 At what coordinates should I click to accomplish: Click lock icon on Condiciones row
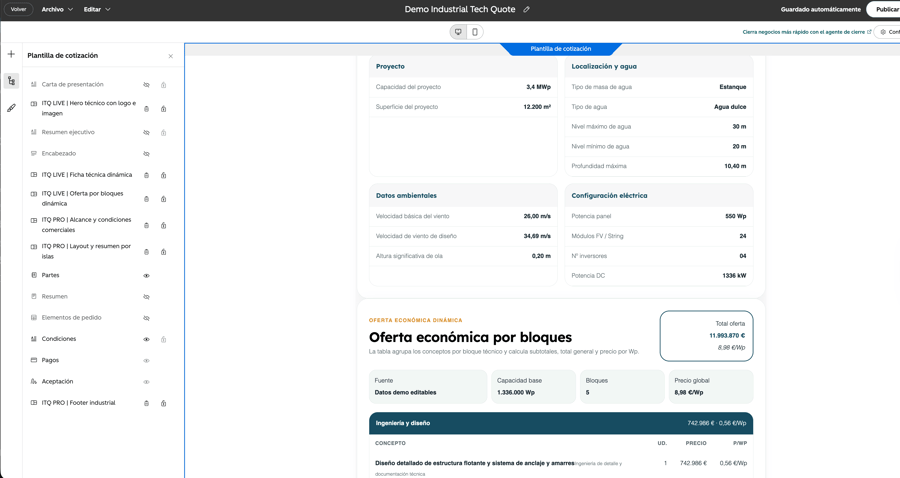(x=164, y=340)
